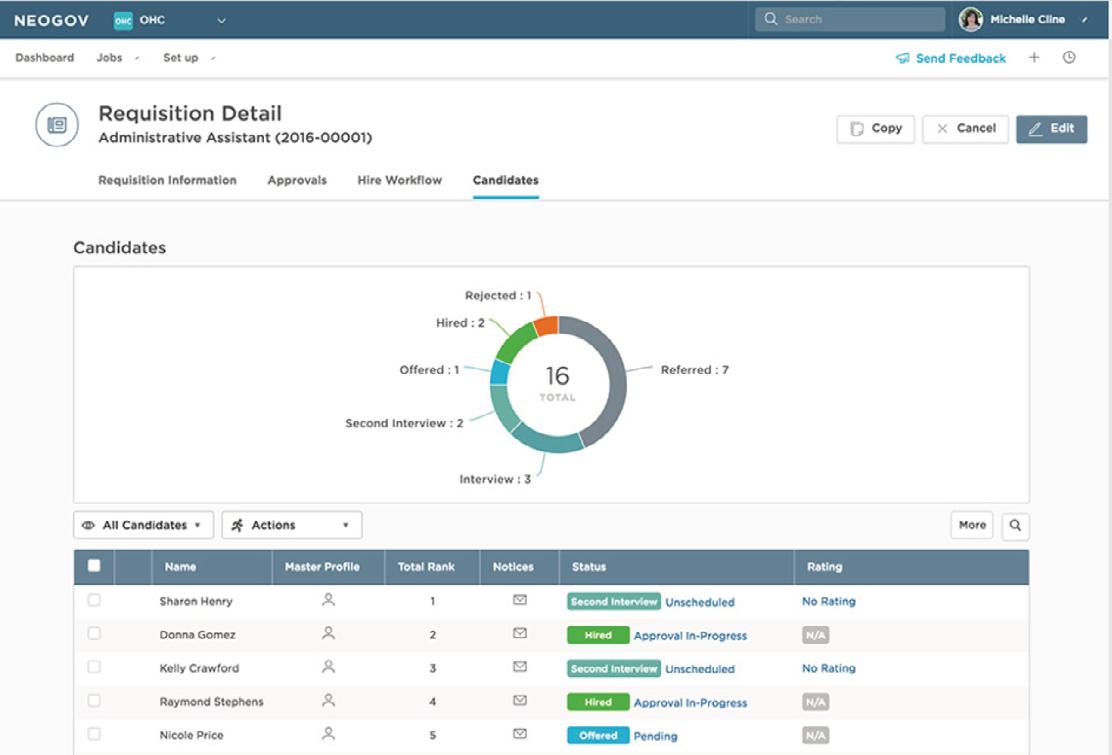Image resolution: width=1112 pixels, height=755 pixels.
Task: Click inside the top Search field
Action: point(850,19)
